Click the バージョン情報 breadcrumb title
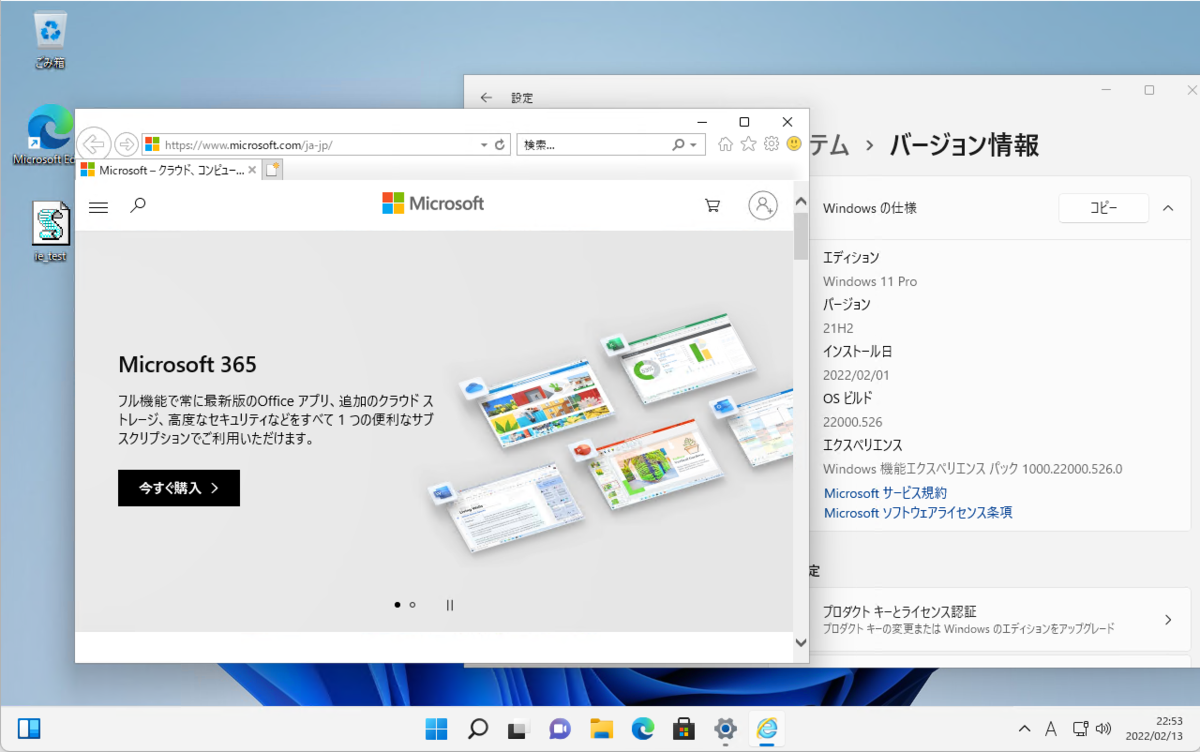The image size is (1200, 752). (x=964, y=145)
